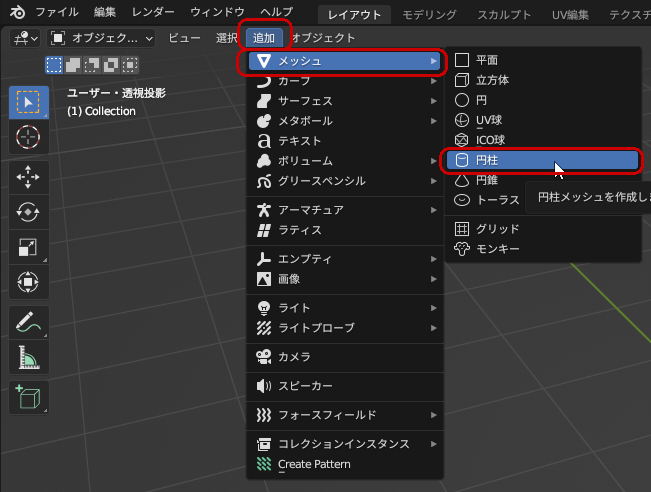Select the Measure tool
The image size is (651, 492).
[29, 357]
